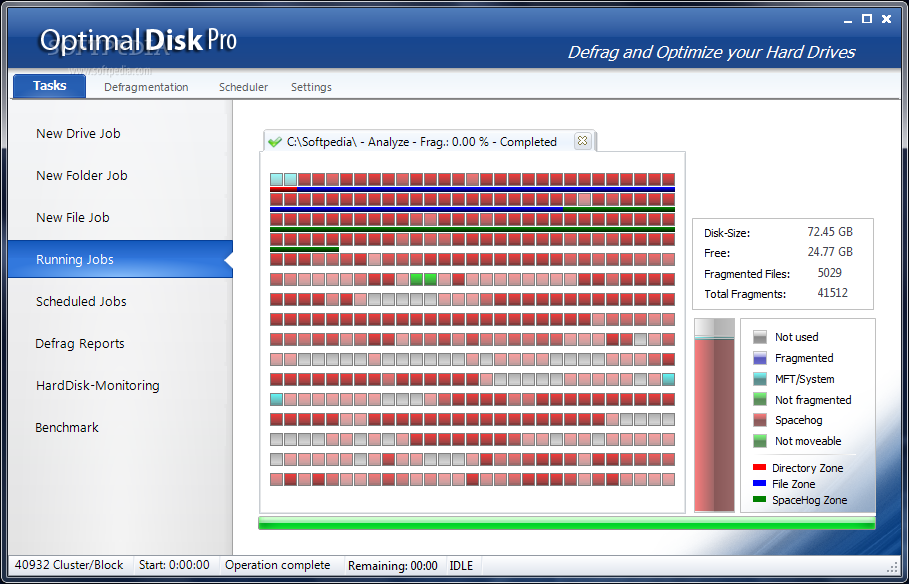Click the IDLE status indicator
Screen dimensions: 909x584
pyautogui.click(x=461, y=565)
